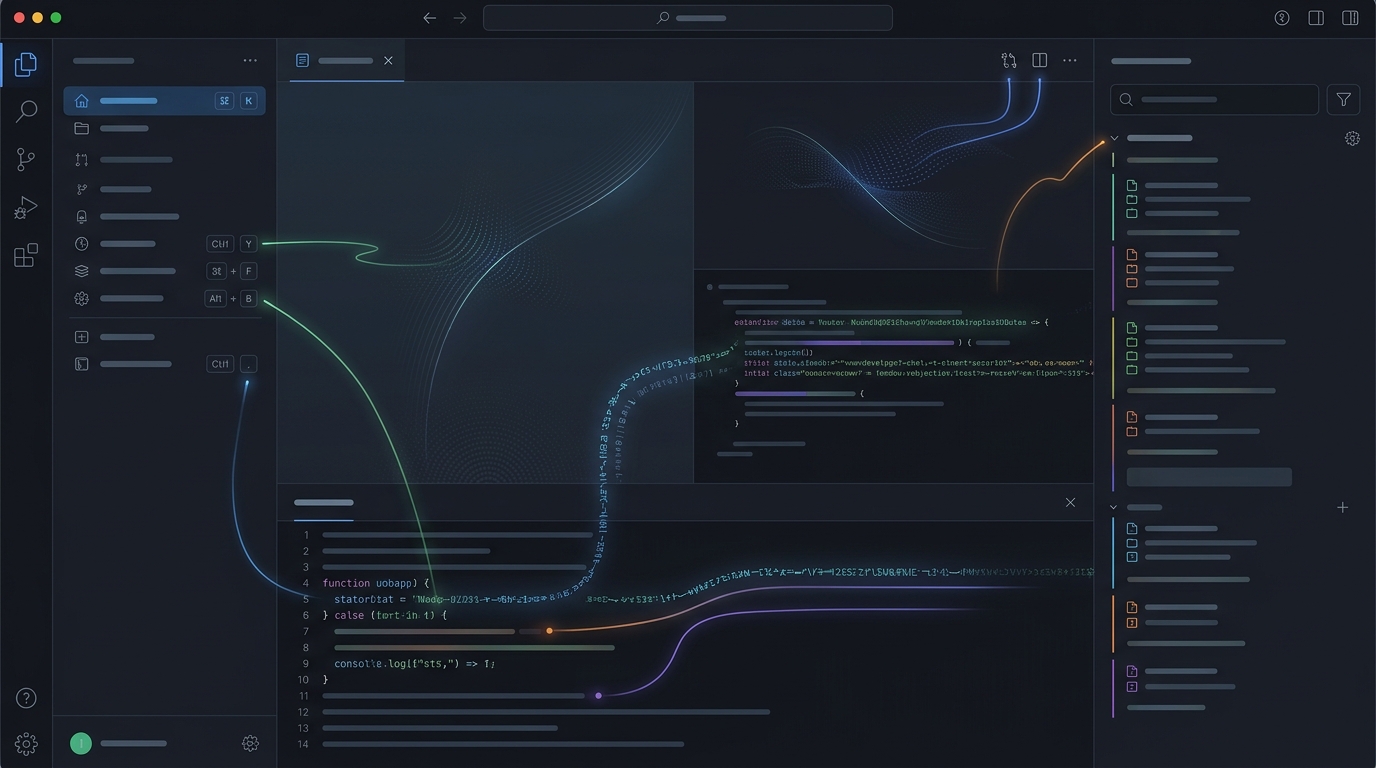Click the question-mark help icon above the settings gear
1376x768 pixels.
(x=26, y=698)
